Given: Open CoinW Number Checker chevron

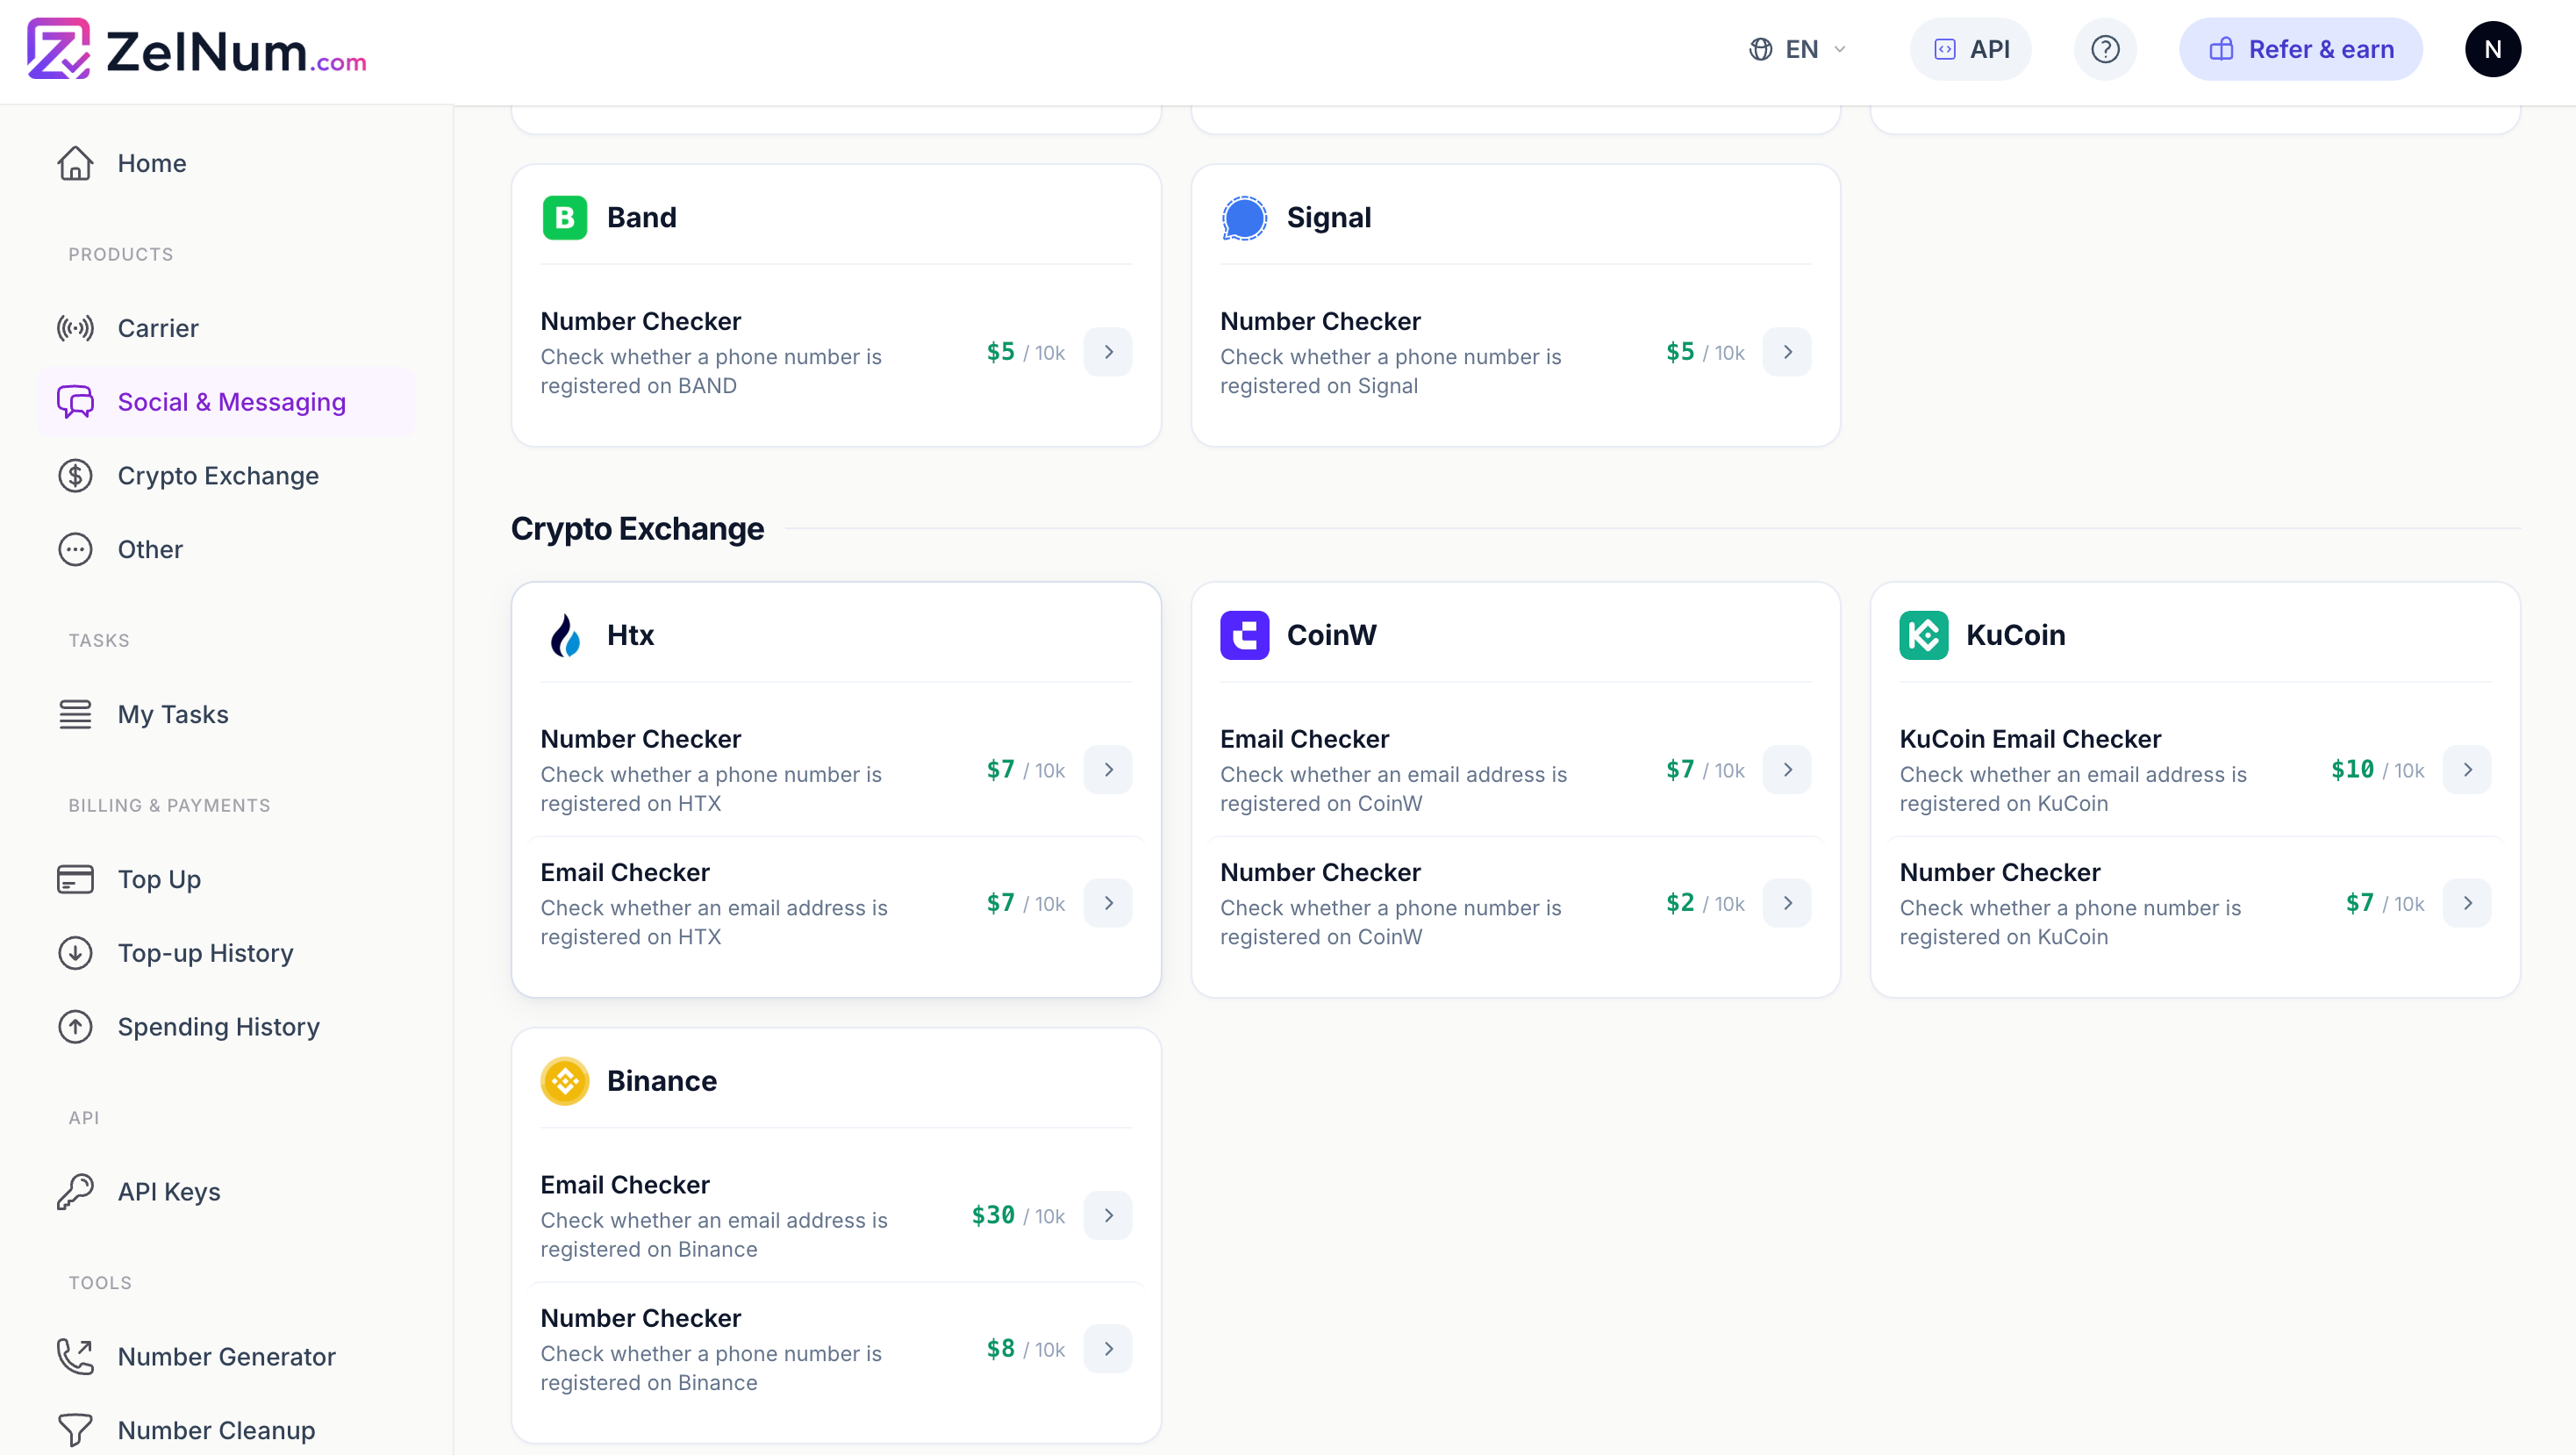Looking at the screenshot, I should click(1788, 903).
